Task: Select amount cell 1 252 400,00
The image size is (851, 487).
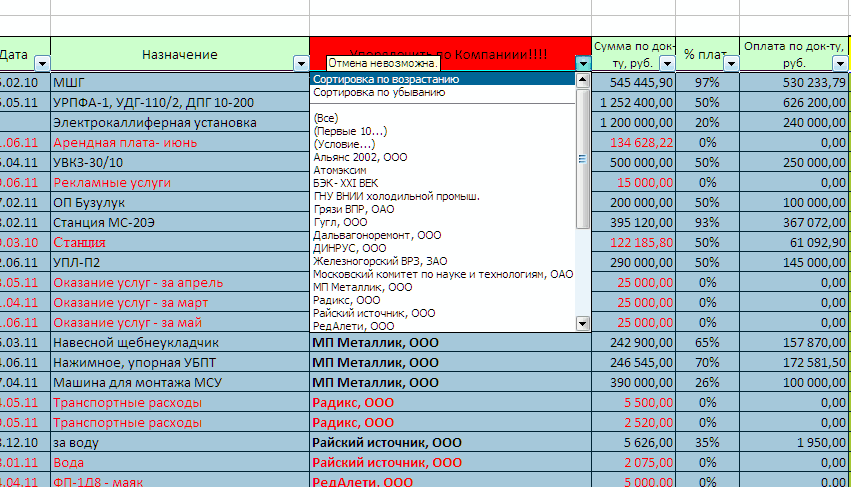Action: (x=633, y=103)
